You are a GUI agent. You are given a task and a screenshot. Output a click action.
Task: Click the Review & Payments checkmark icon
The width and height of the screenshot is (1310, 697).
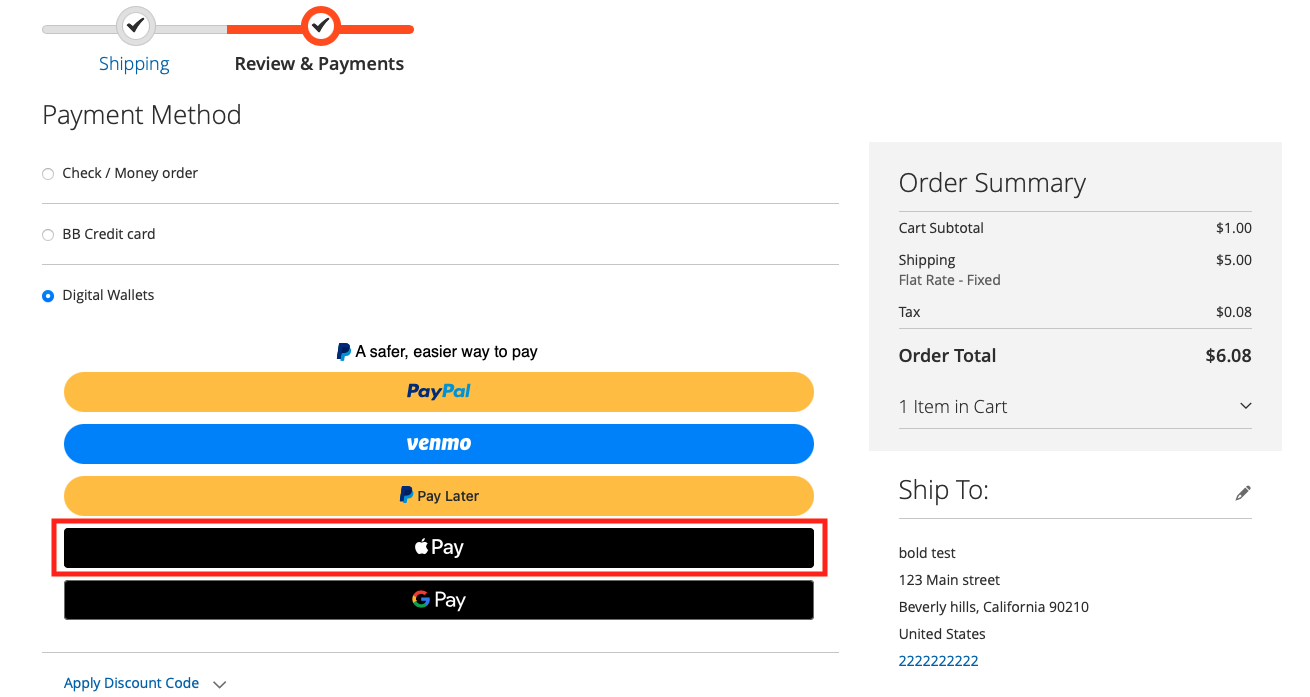[x=319, y=26]
